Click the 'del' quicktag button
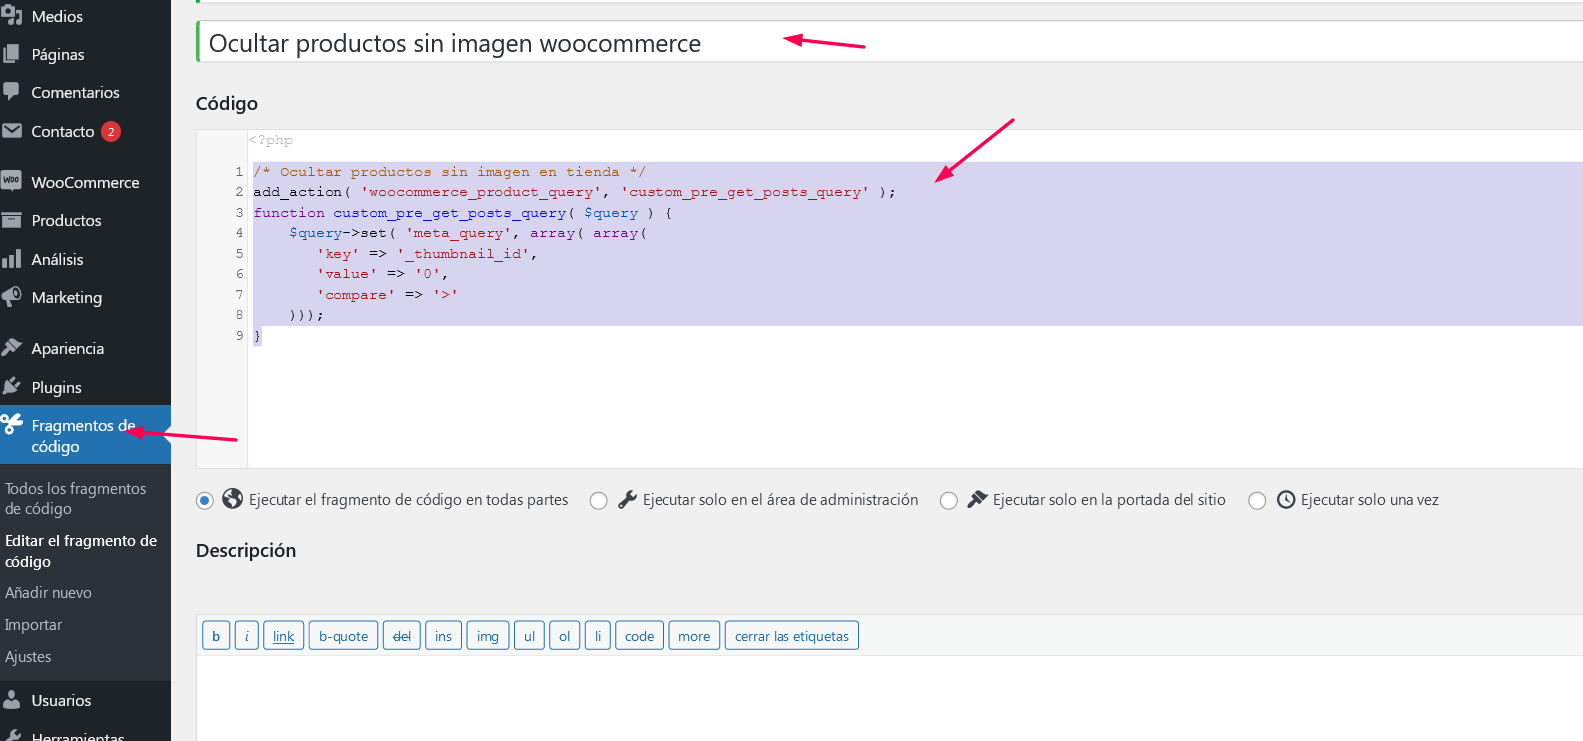1583x741 pixels. coord(402,635)
